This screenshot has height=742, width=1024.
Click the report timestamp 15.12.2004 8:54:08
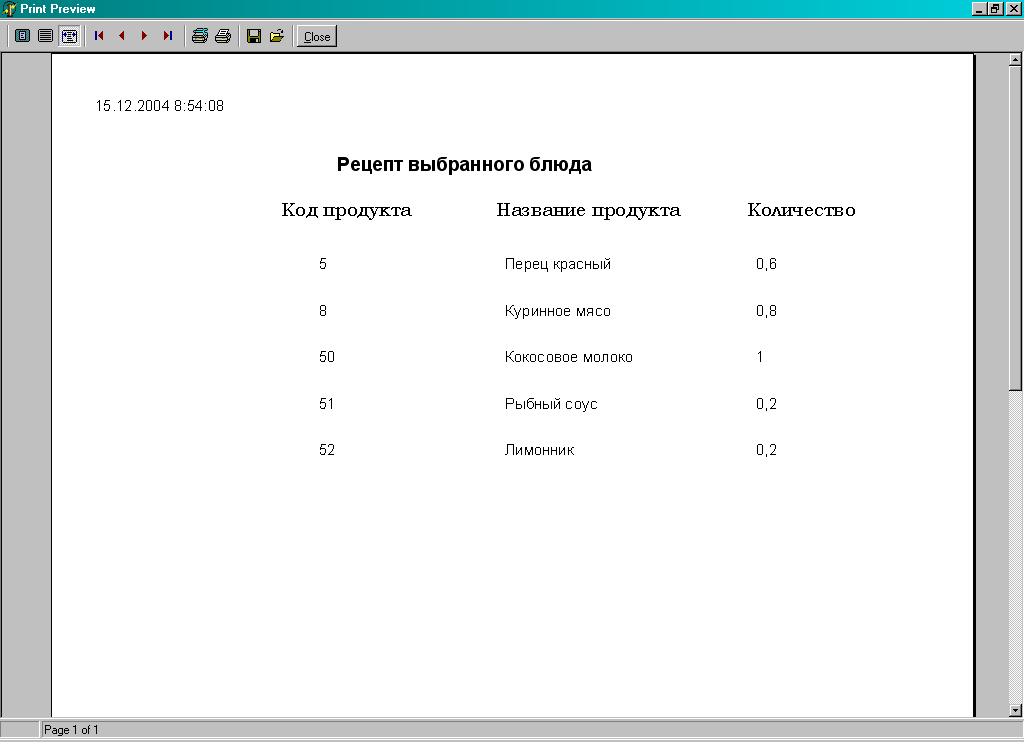[160, 106]
